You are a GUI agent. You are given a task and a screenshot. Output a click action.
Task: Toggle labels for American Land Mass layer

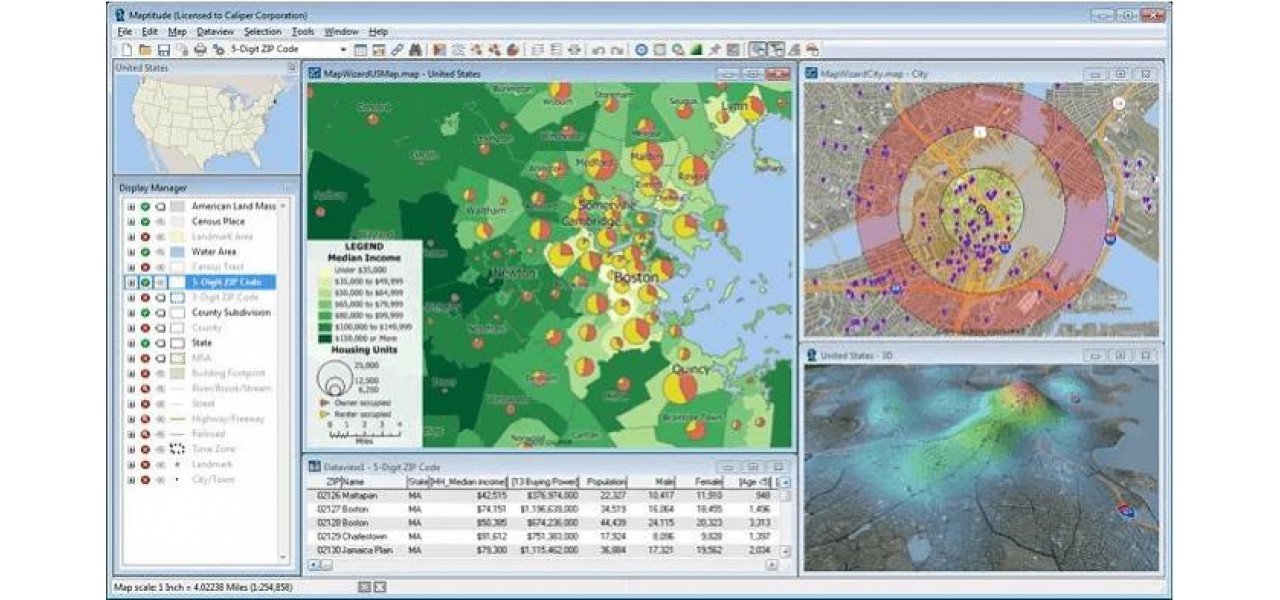160,206
